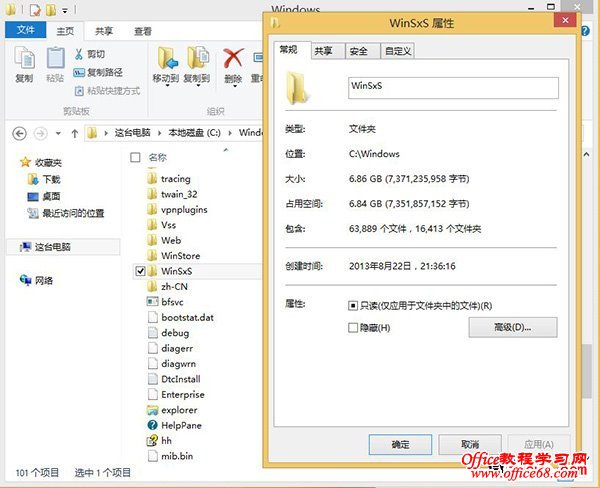
Task: Uncheck the WinSxS folder checkbox
Action: [140, 271]
